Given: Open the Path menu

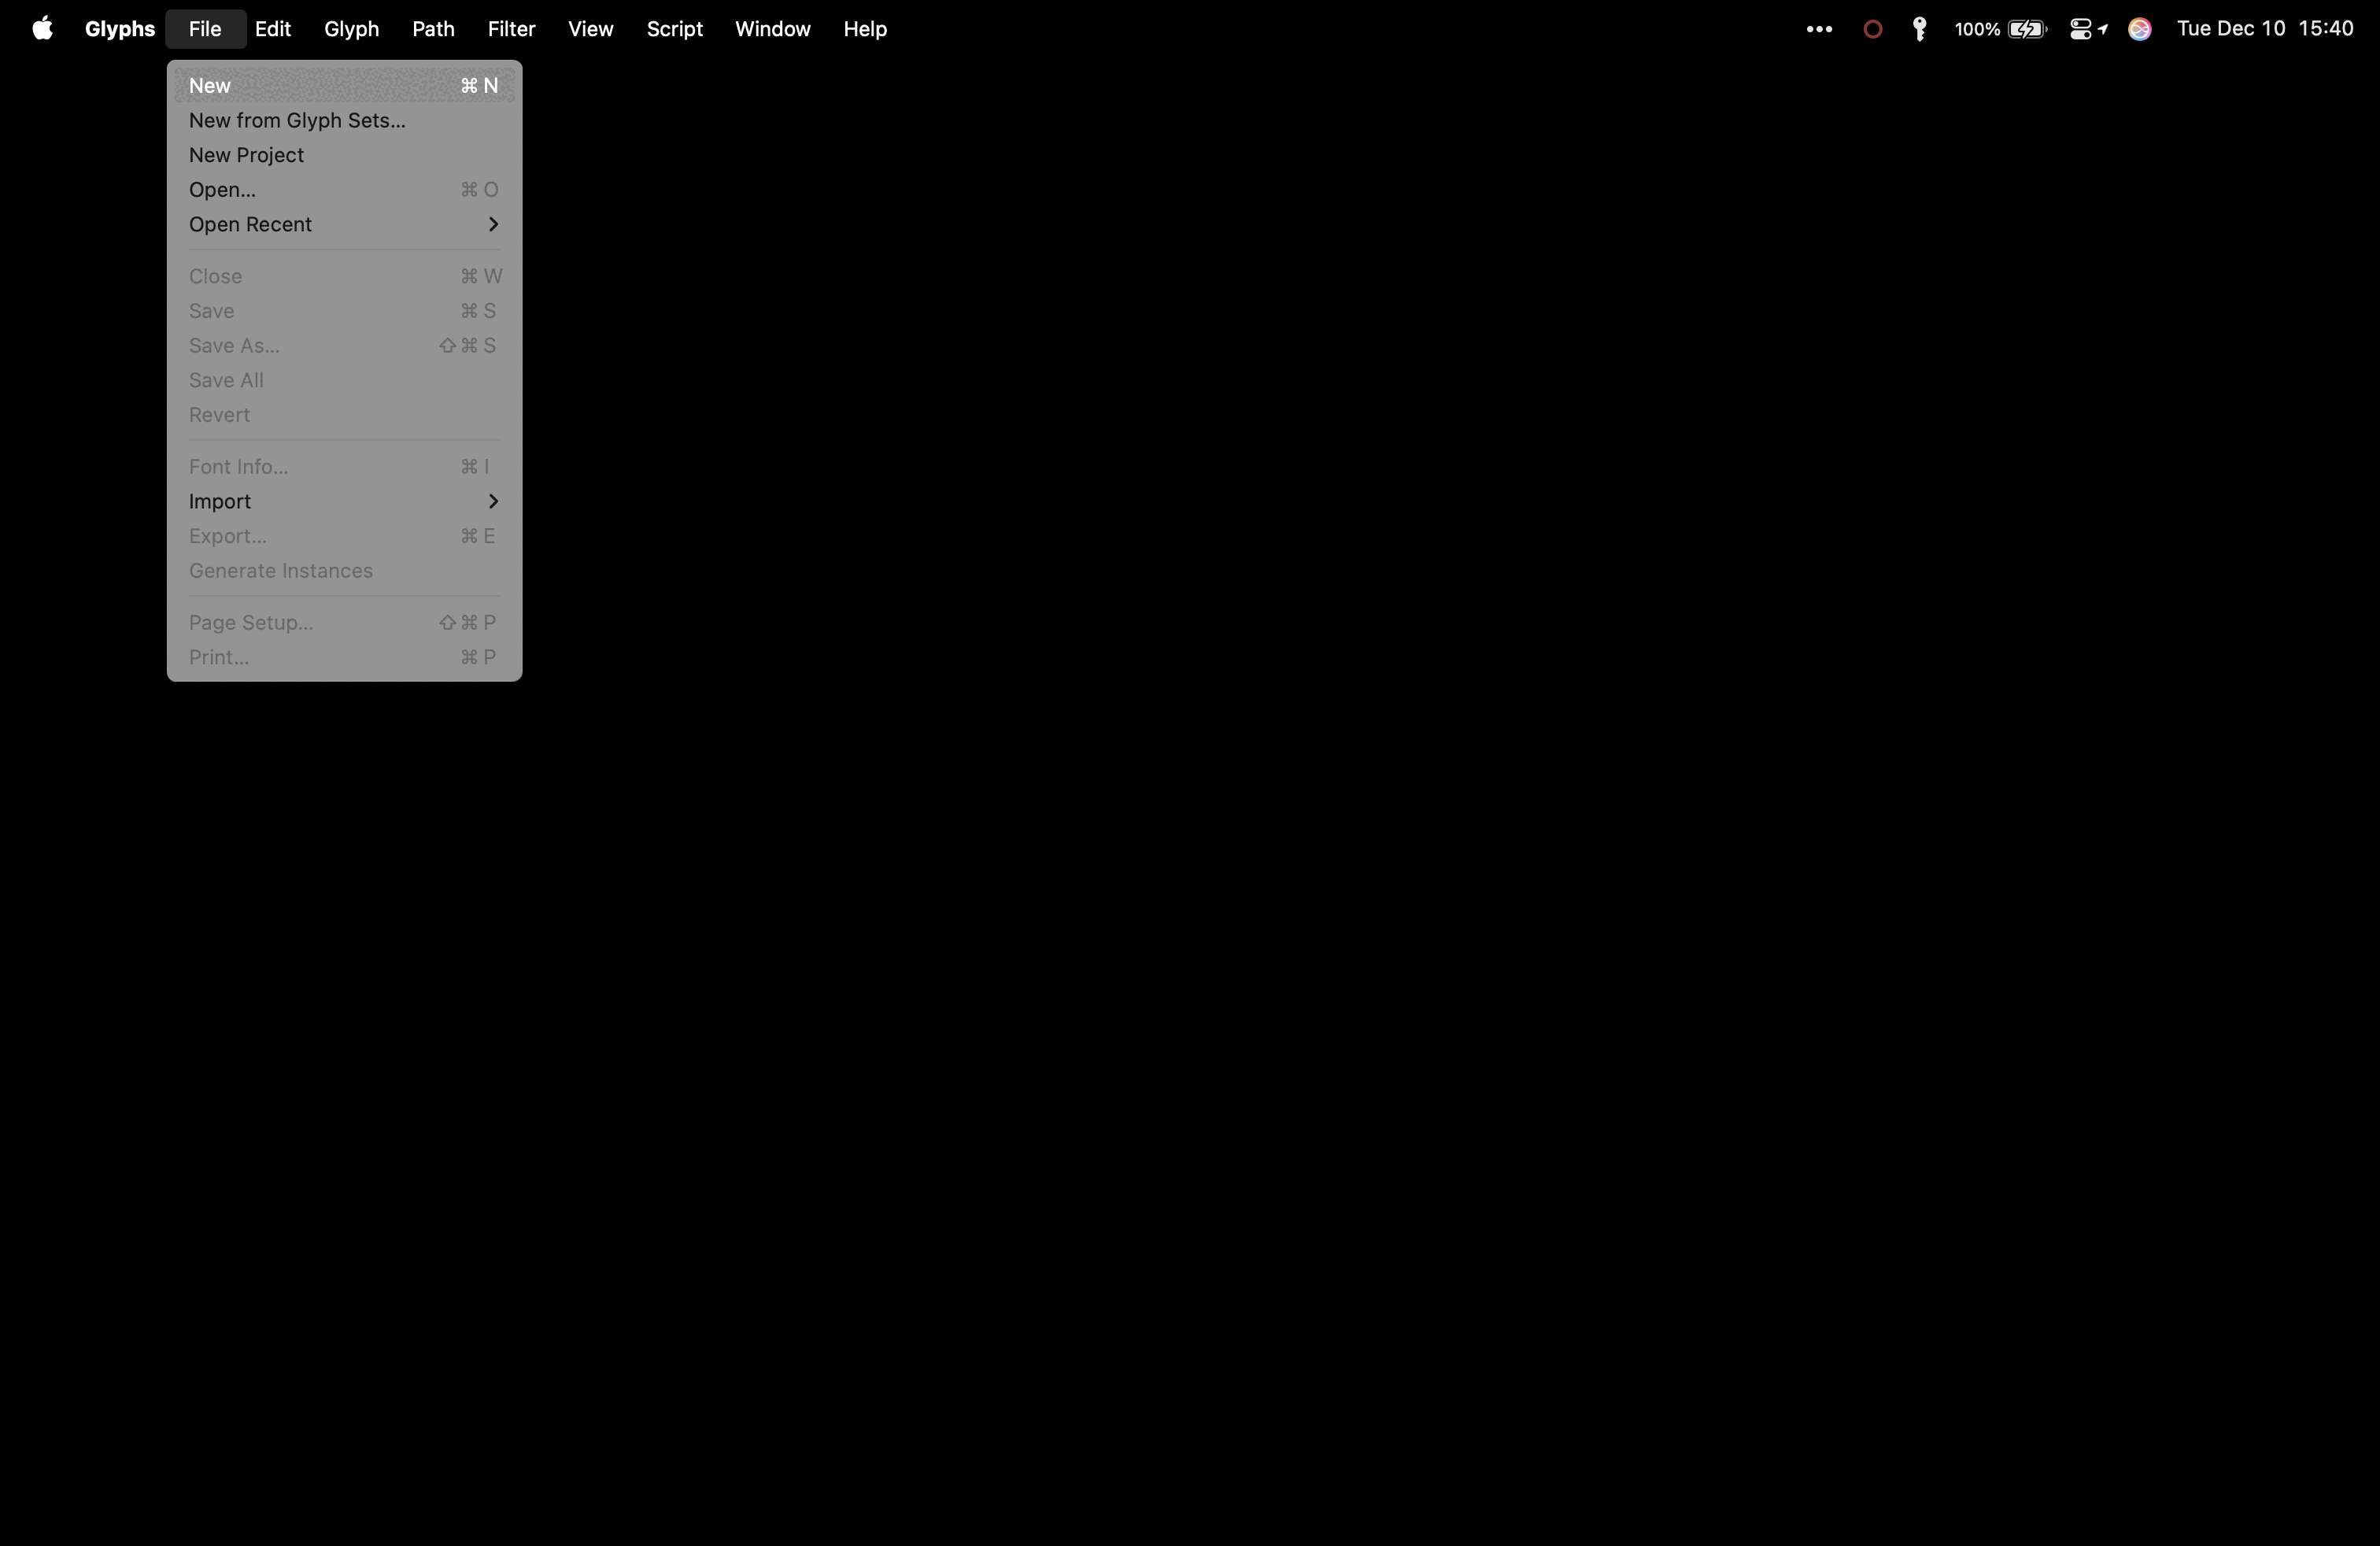Looking at the screenshot, I should tap(433, 29).
